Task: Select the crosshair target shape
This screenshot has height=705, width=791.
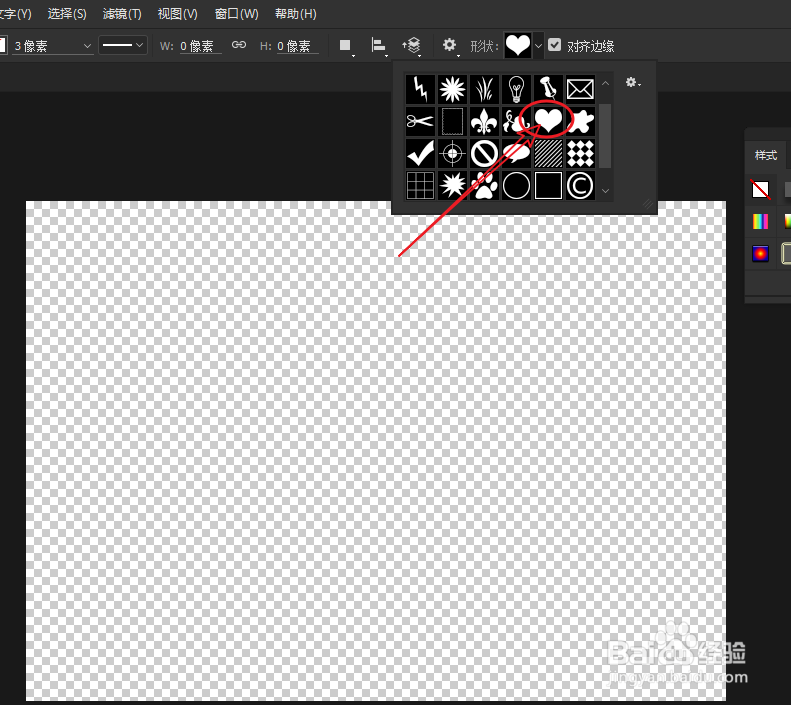Action: pyautogui.click(x=452, y=153)
